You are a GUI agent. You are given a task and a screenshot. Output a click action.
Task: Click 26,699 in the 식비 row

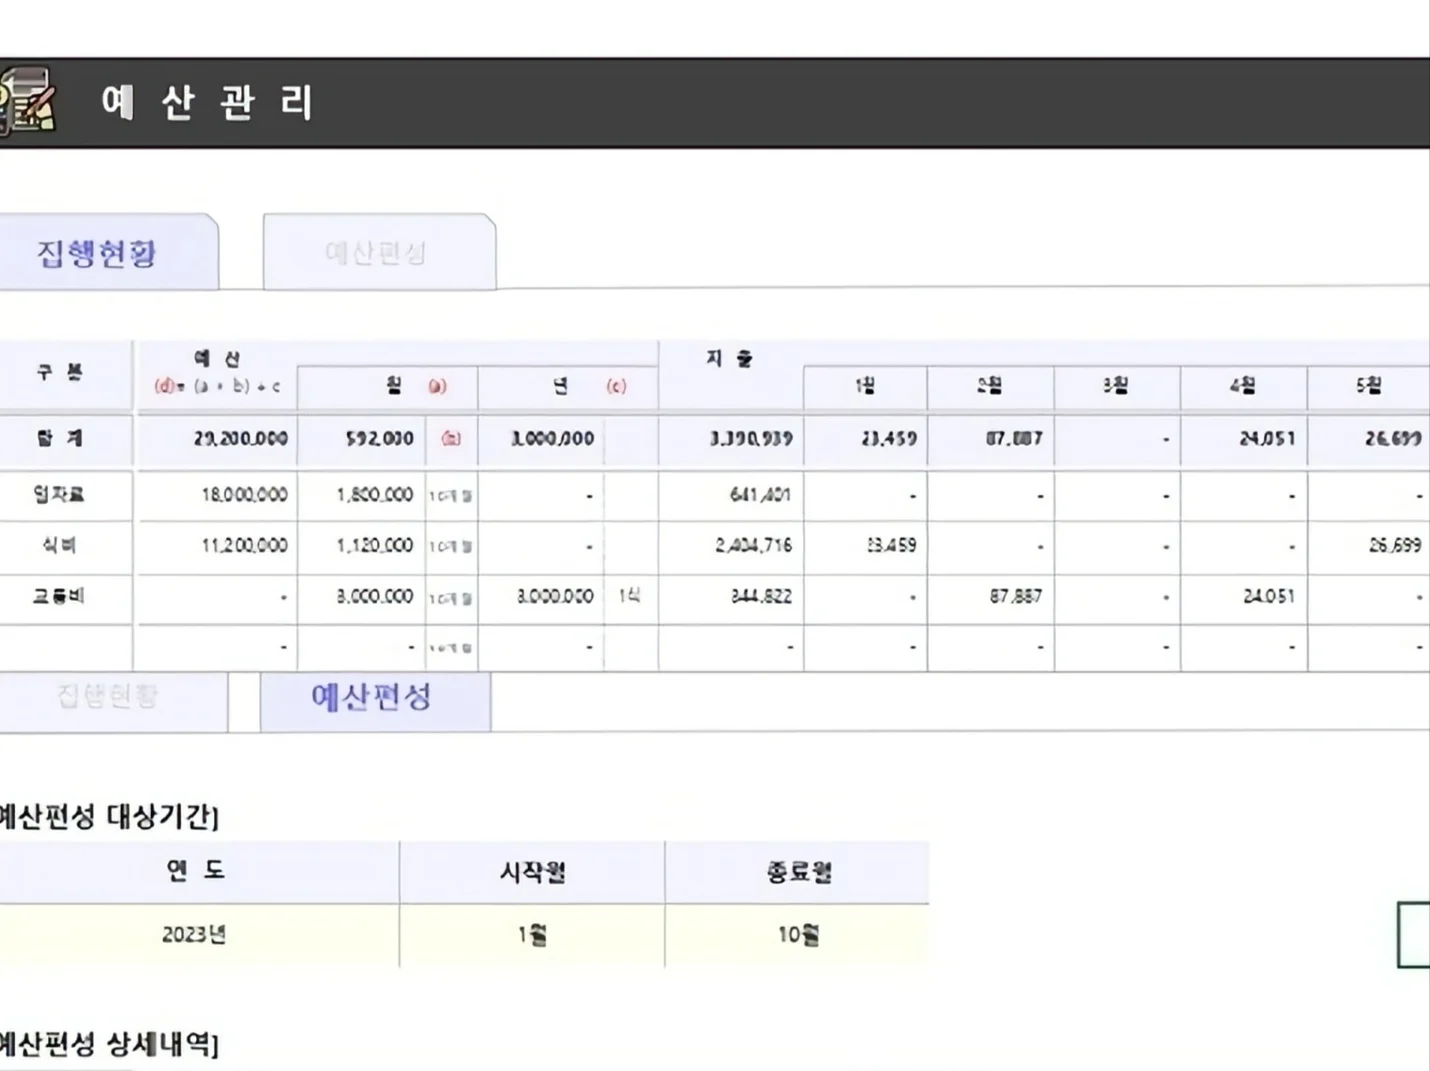click(x=1369, y=546)
